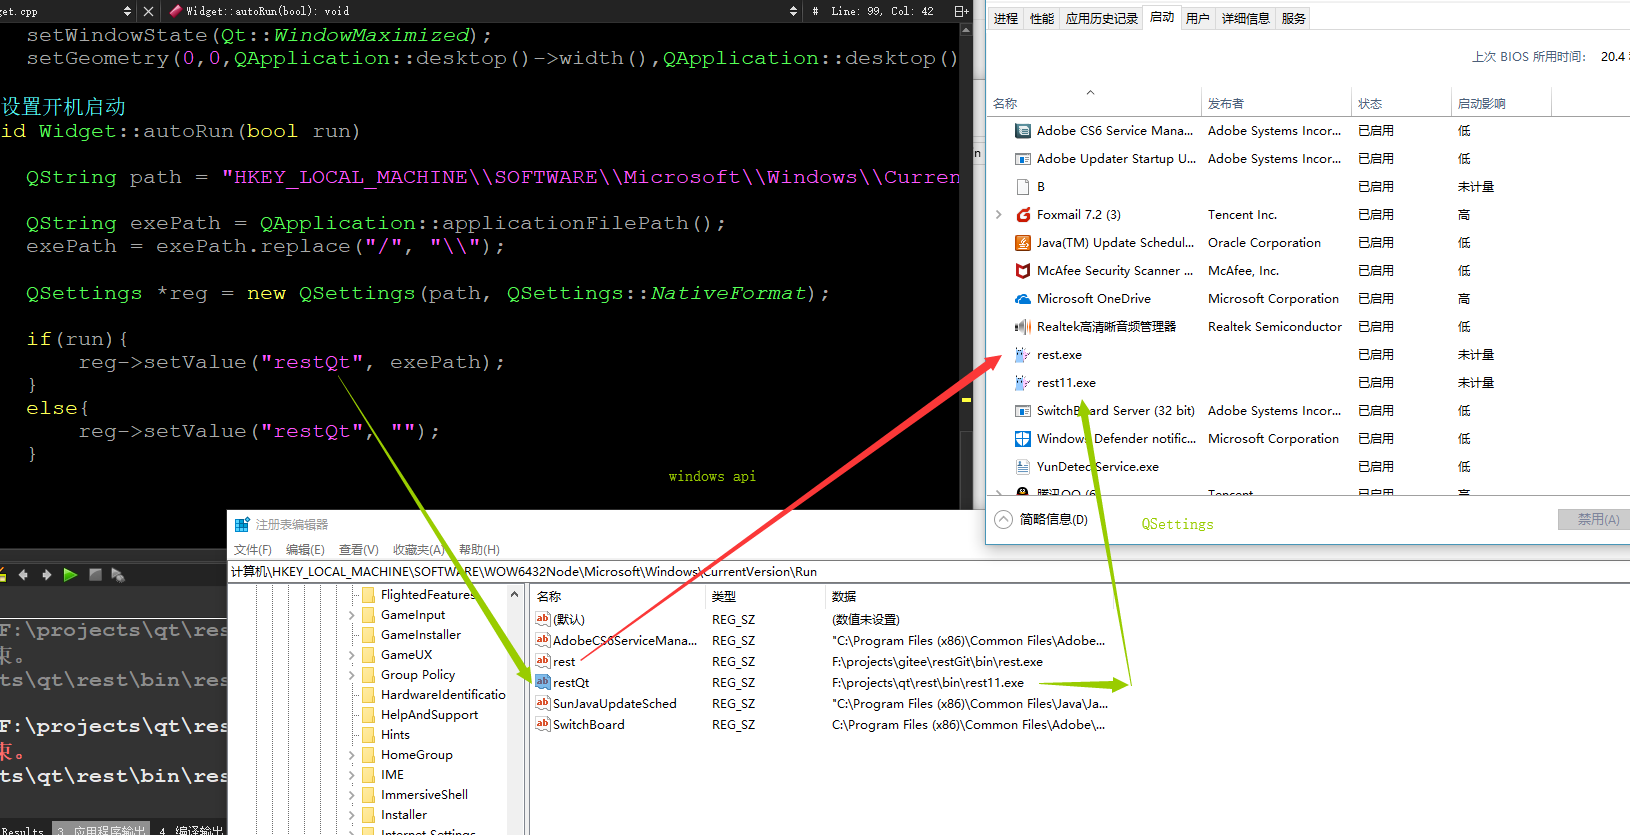Click the rest.exe startup entry icon
1630x835 pixels.
[x=1023, y=355]
